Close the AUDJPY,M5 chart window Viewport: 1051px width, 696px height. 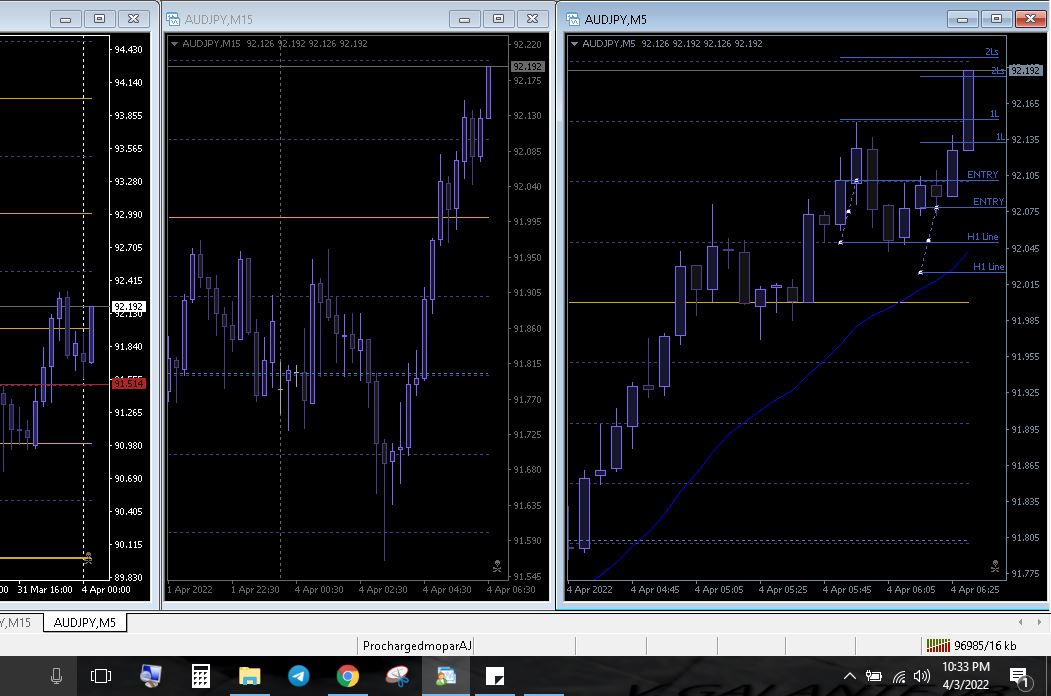[x=1030, y=19]
